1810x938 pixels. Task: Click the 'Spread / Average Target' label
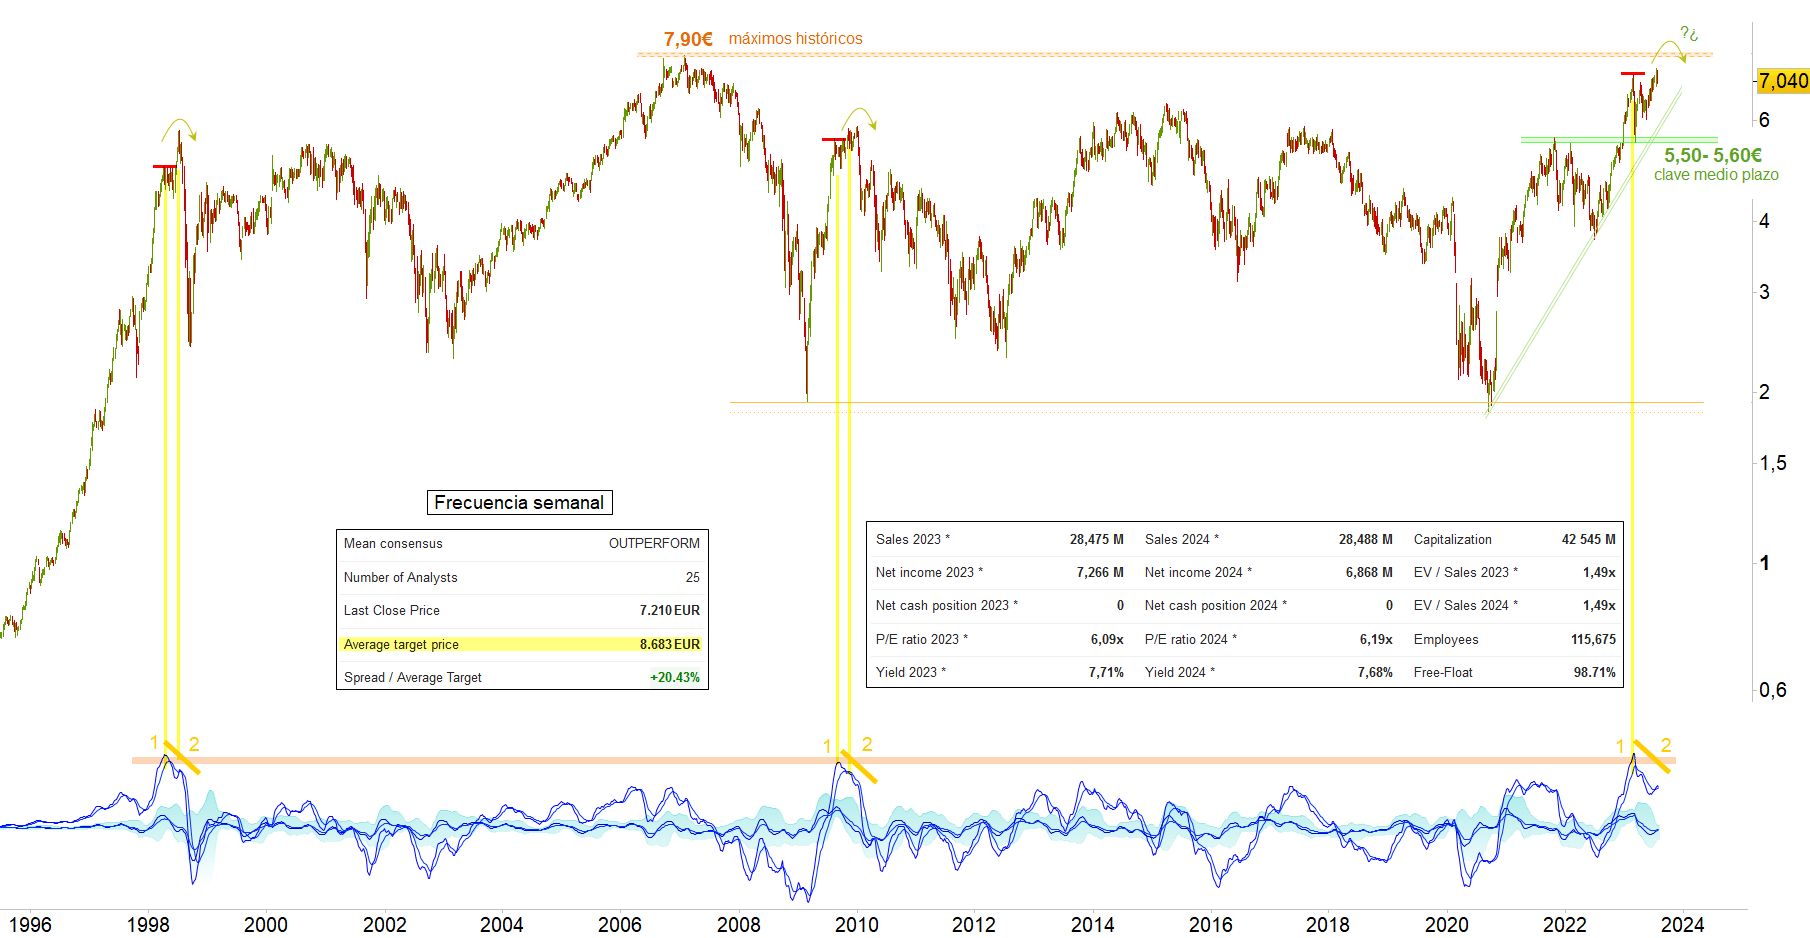click(x=412, y=678)
